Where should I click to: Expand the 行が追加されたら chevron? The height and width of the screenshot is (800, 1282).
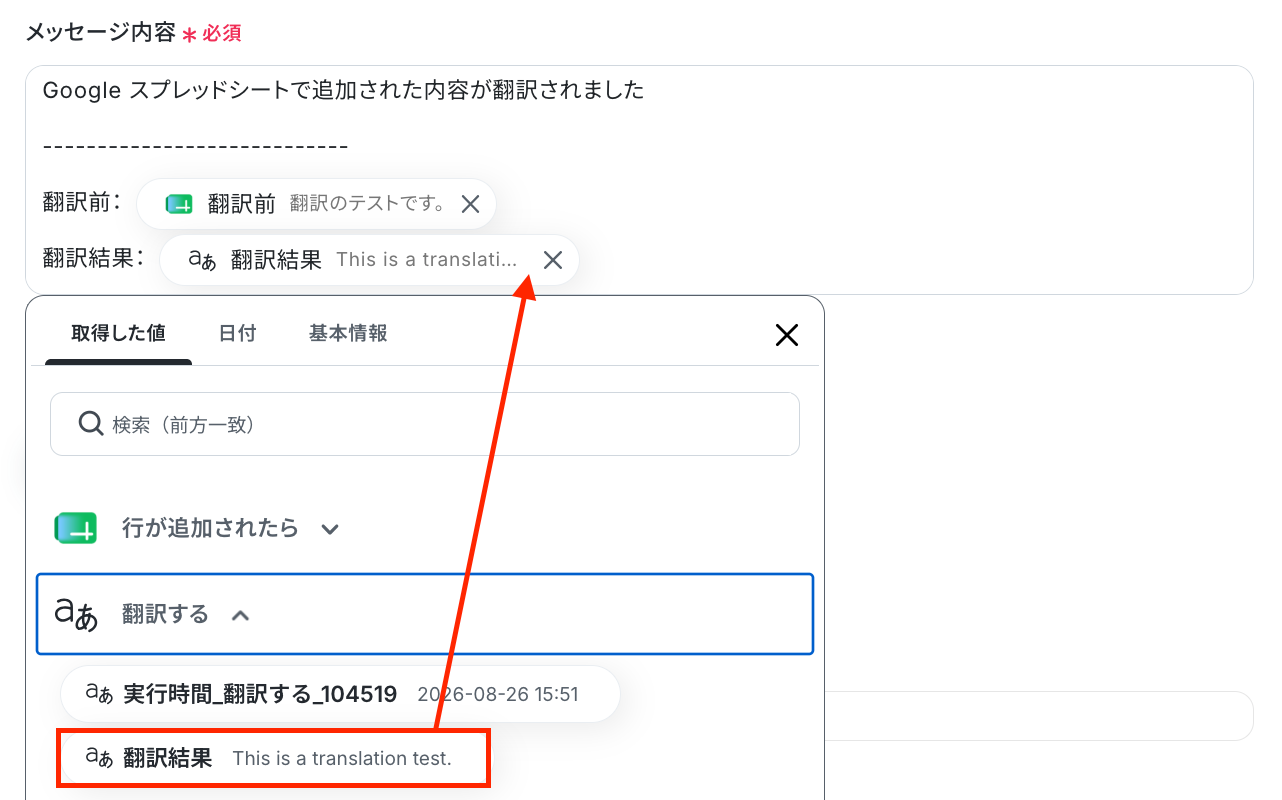point(330,529)
